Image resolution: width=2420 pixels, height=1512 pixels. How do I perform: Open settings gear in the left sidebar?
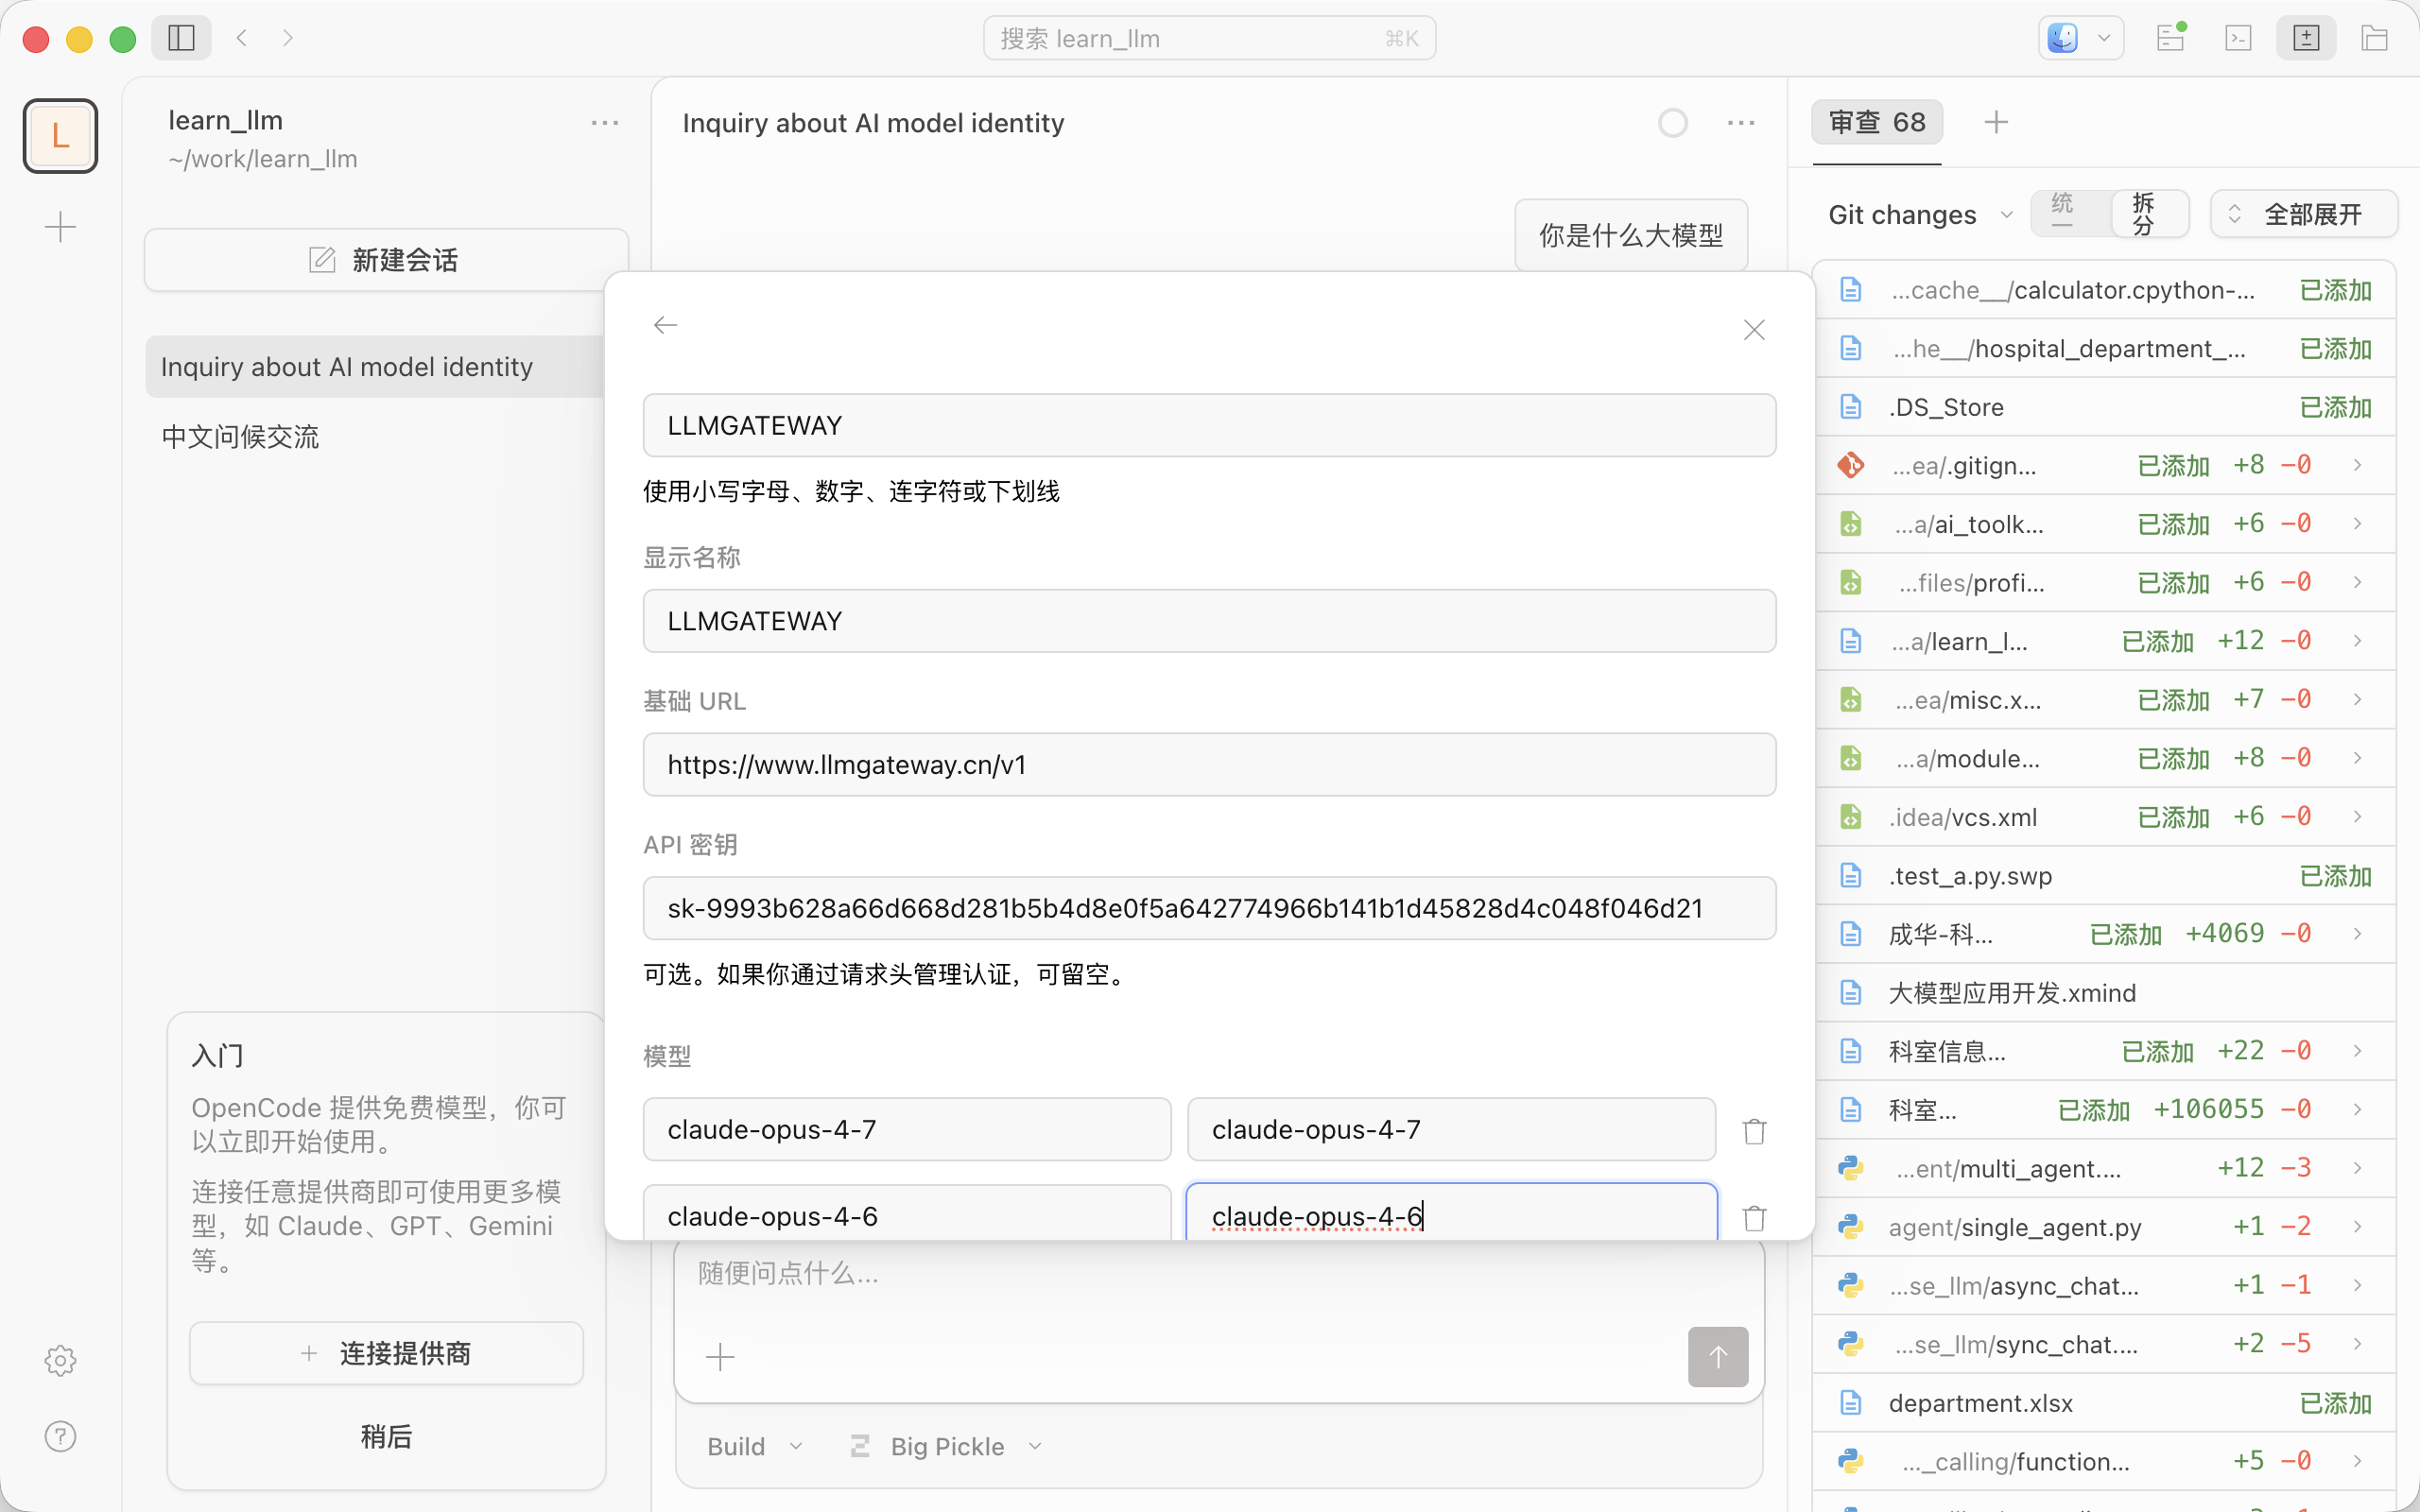[60, 1360]
